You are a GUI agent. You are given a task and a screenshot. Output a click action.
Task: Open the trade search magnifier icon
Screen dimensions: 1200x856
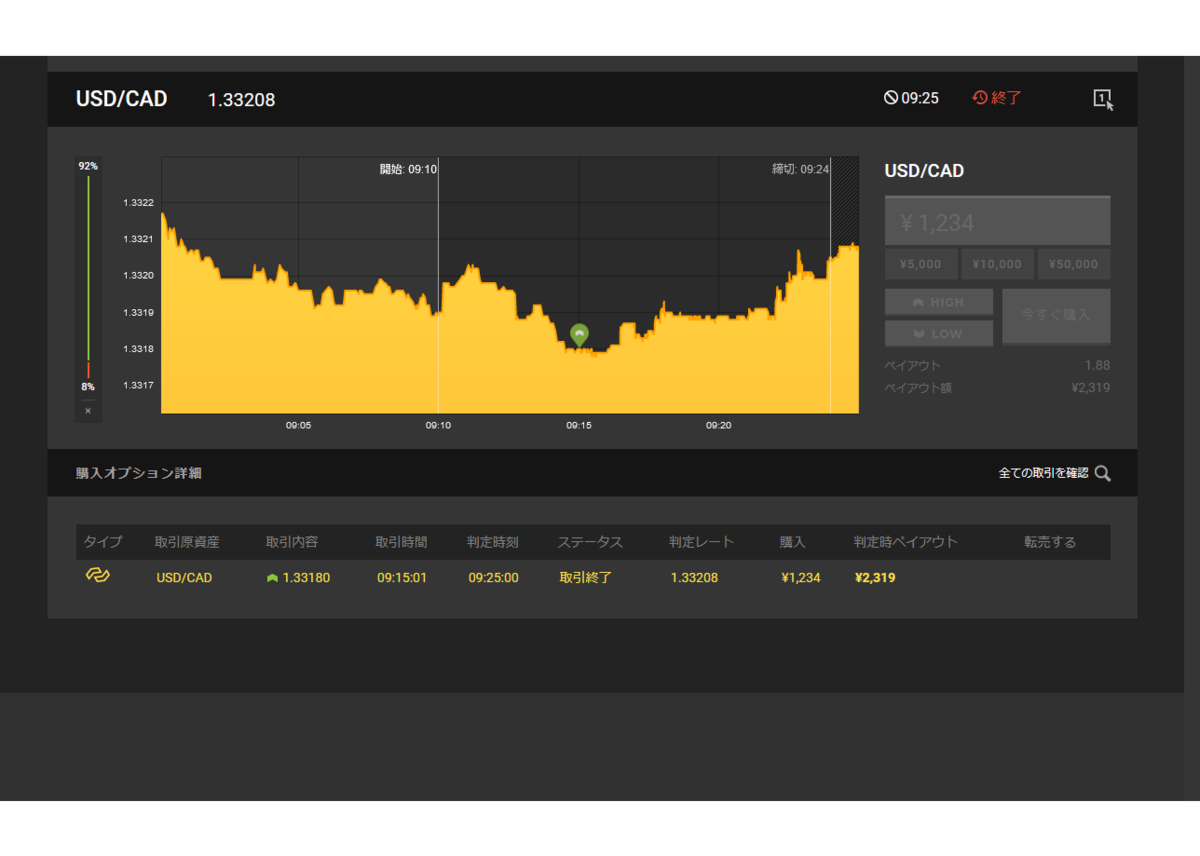[1102, 473]
